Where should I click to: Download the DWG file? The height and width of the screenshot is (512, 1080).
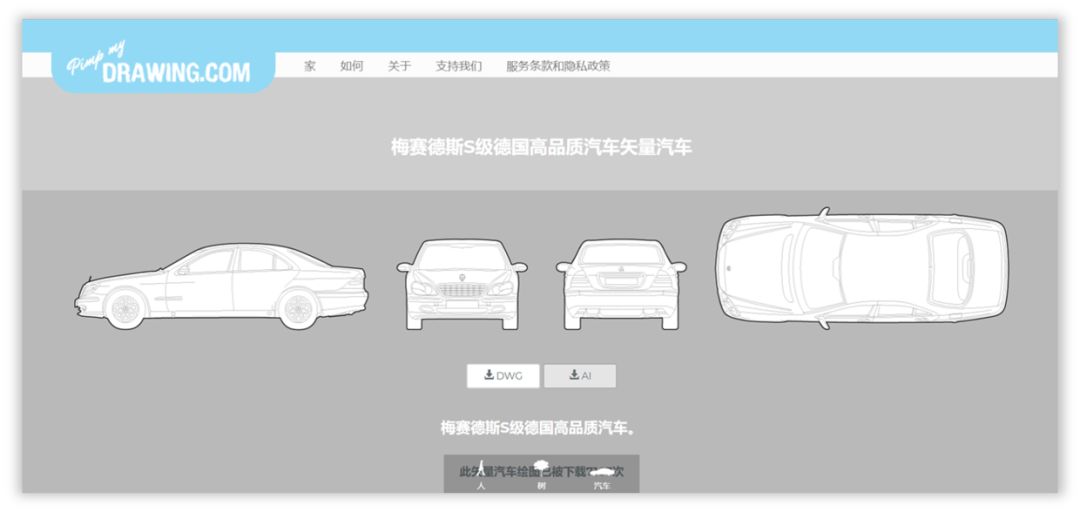pos(503,376)
